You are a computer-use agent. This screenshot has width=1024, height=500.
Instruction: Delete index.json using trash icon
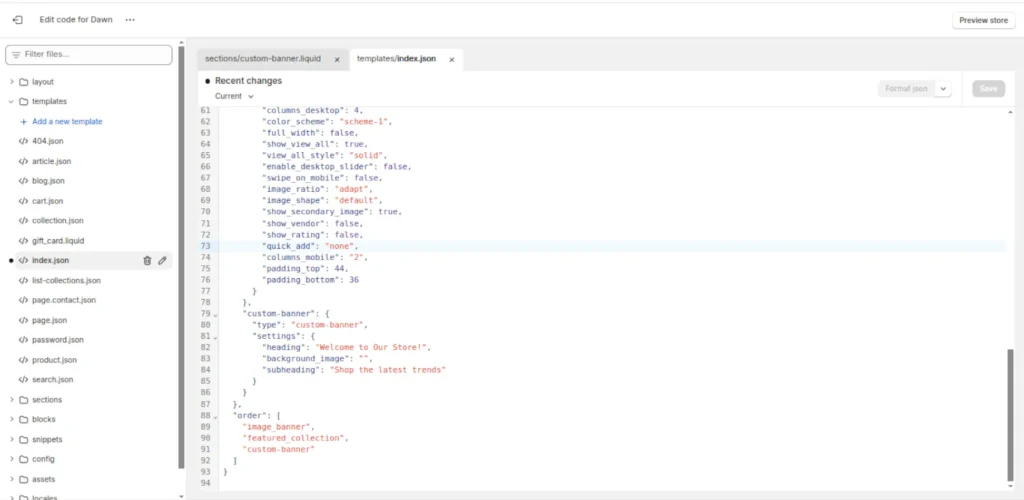pos(147,260)
